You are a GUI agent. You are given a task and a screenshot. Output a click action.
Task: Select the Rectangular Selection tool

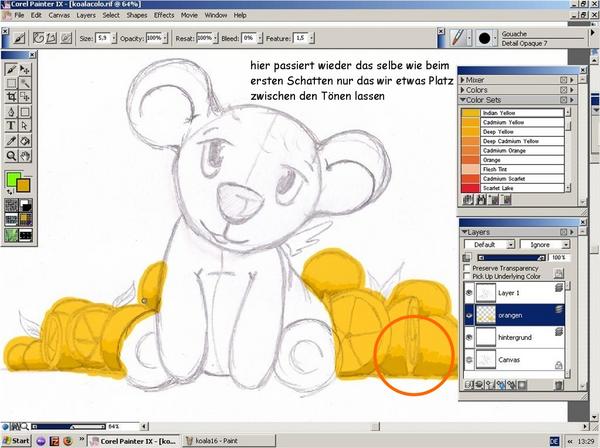(x=11, y=83)
